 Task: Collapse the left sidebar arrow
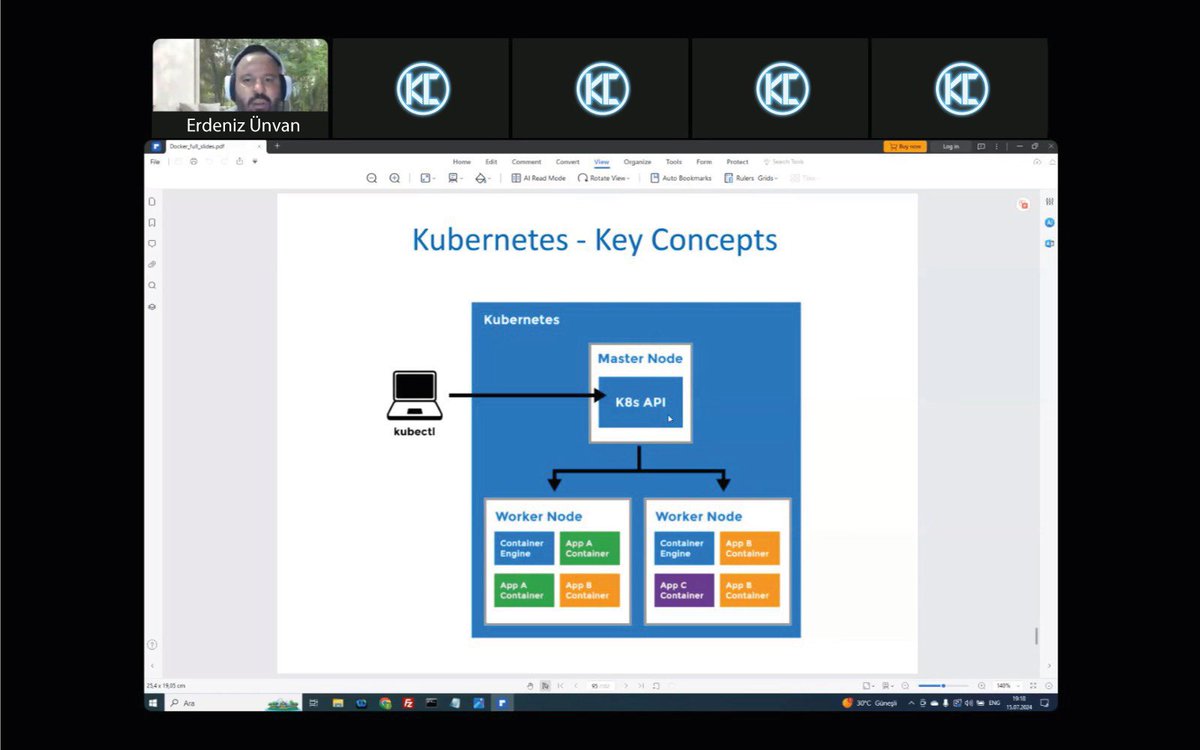152,666
